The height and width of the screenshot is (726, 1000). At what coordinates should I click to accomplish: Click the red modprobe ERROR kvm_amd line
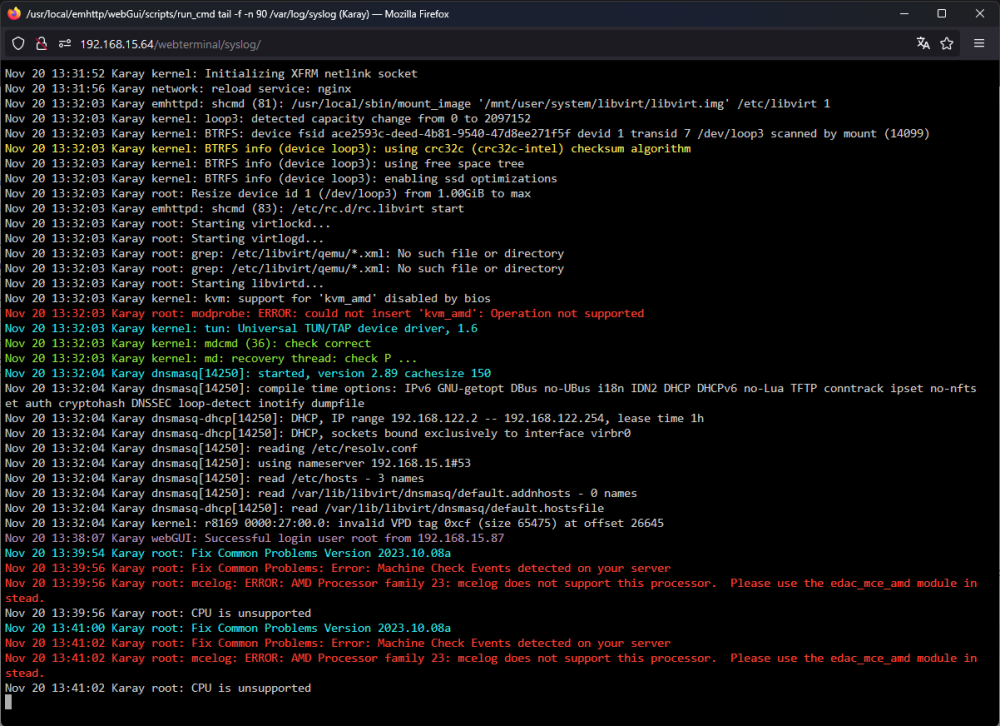tap(325, 313)
